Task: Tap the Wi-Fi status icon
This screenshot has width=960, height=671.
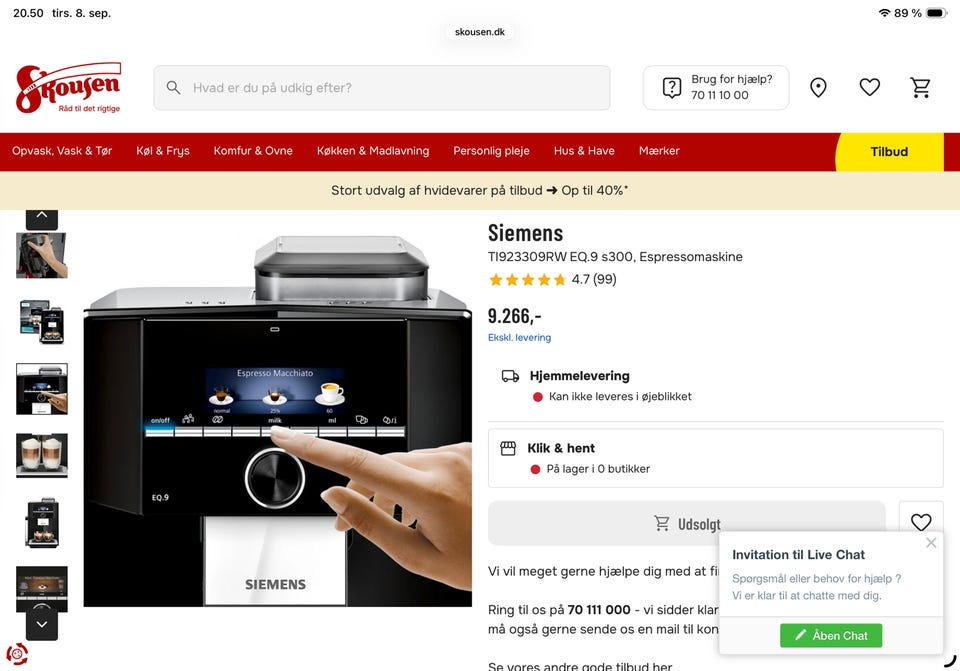Action: coord(884,13)
